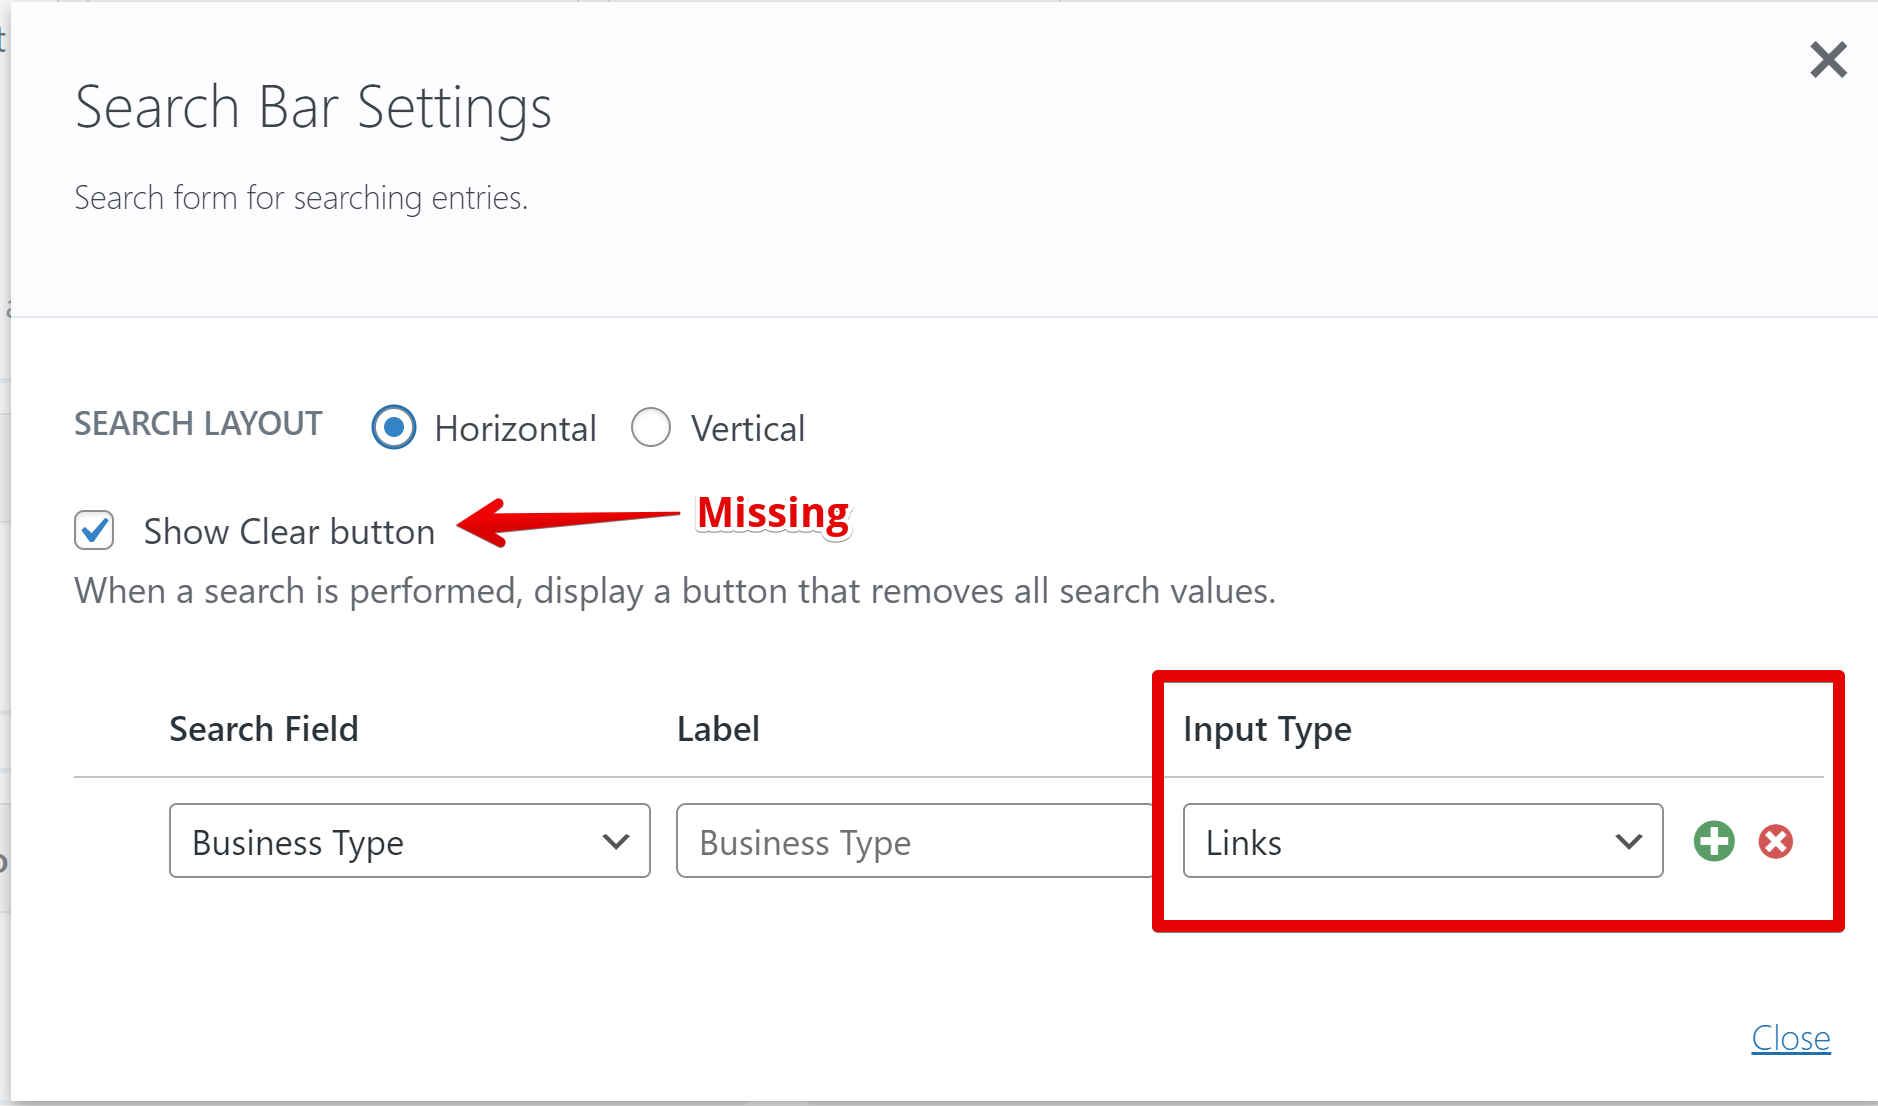Open the Search Field dropdown showing Business Type

(x=409, y=841)
